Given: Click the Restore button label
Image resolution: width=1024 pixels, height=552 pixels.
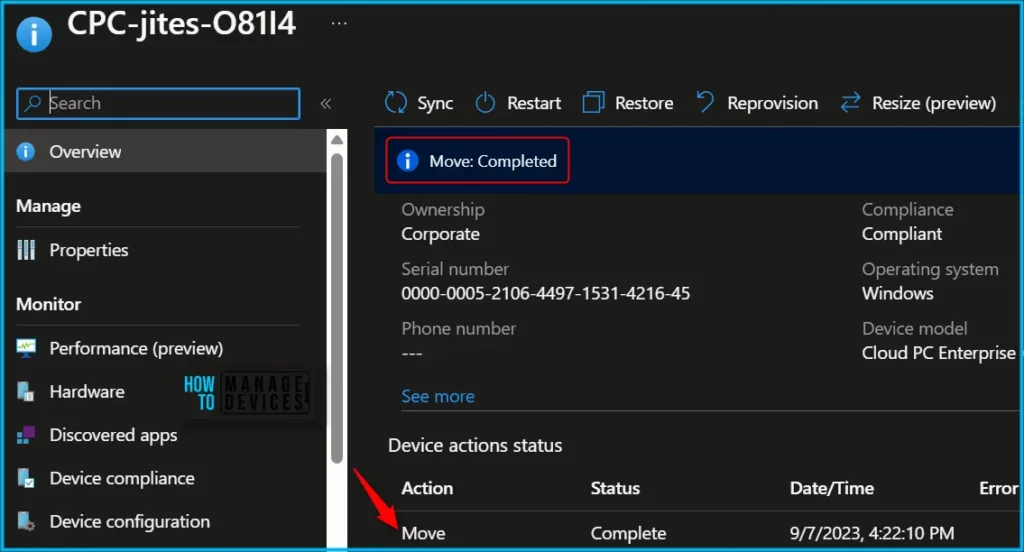Looking at the screenshot, I should (644, 103).
